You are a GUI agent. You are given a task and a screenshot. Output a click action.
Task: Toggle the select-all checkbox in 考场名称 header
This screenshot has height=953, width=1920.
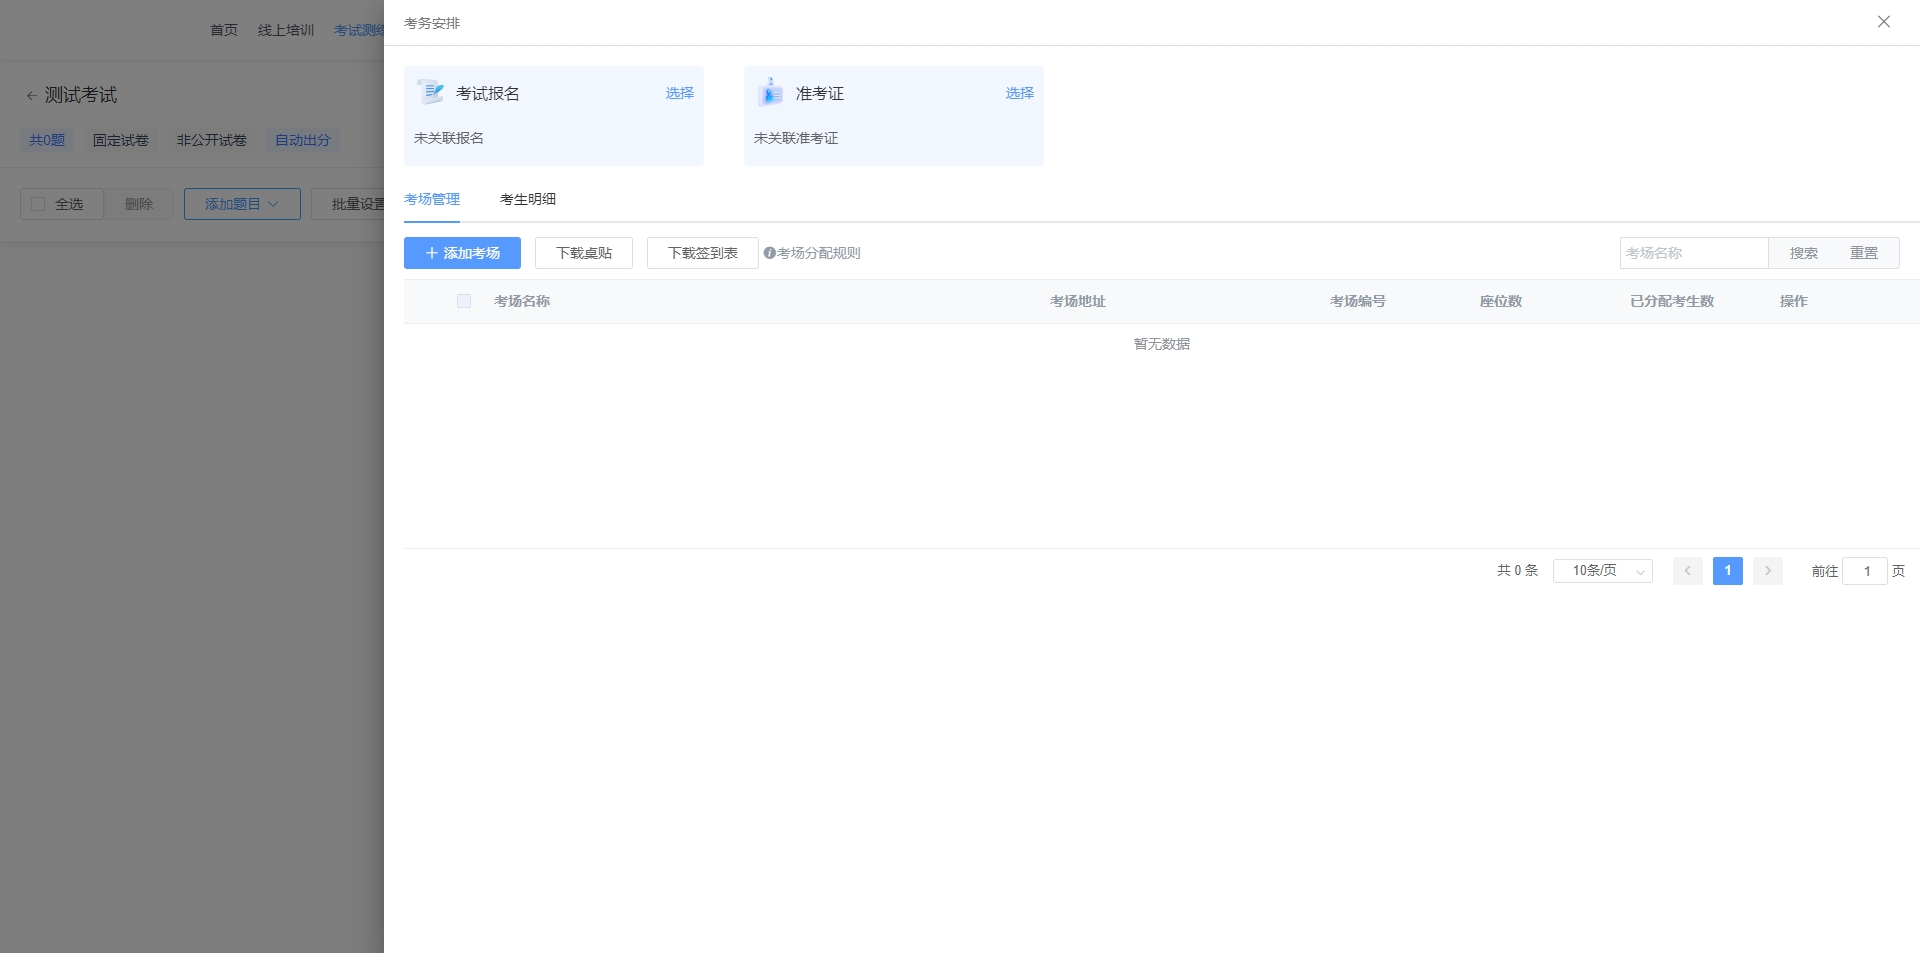coord(464,302)
